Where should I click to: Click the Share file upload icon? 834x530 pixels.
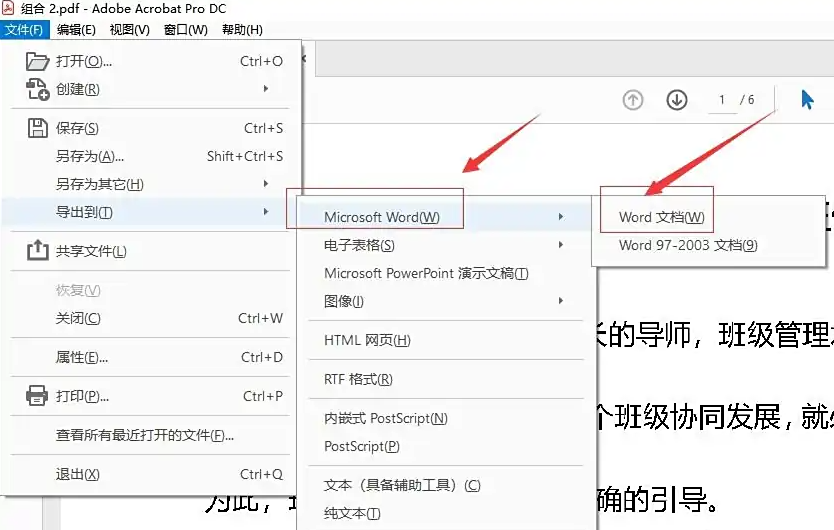(x=37, y=250)
